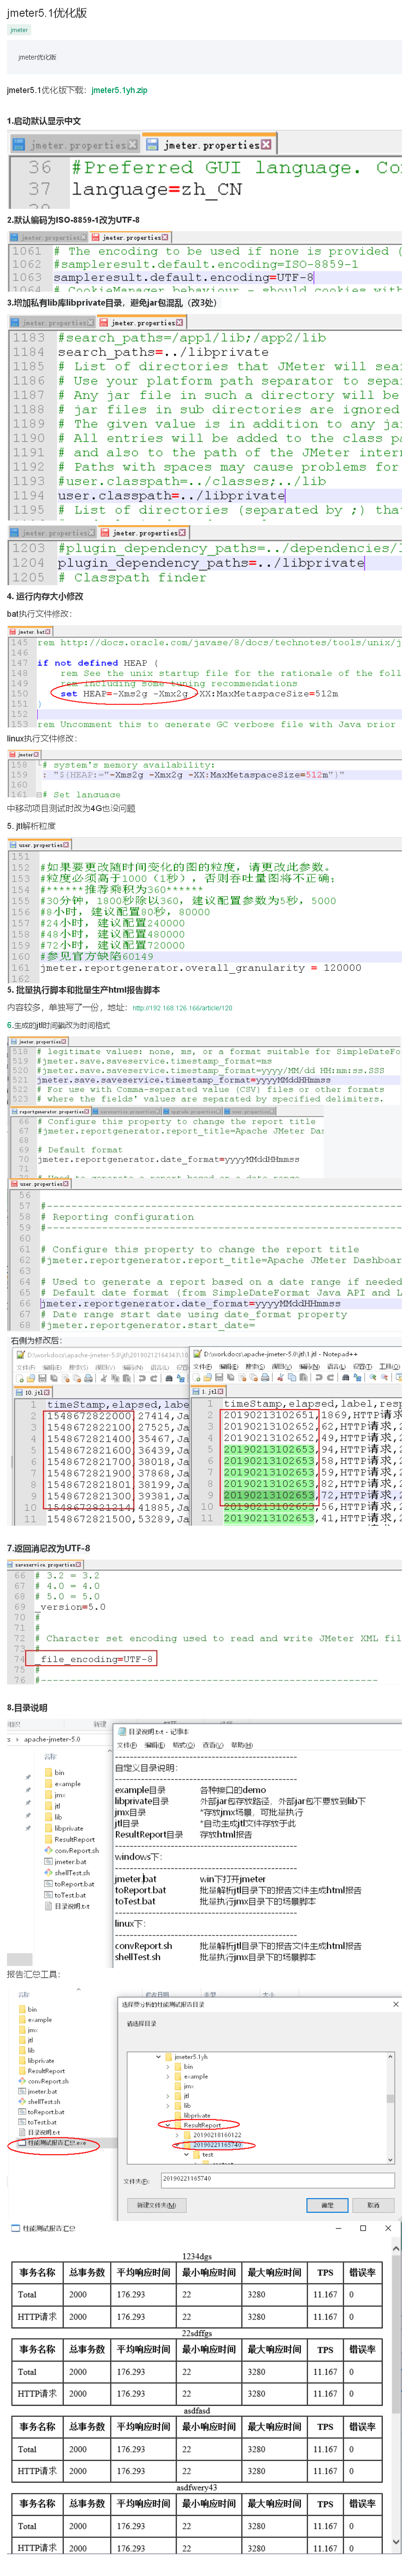Viewport: 414px width, 2576px height.
Task: Open the 文件(F) menu in left Notepad++ window
Action: tap(25, 1367)
